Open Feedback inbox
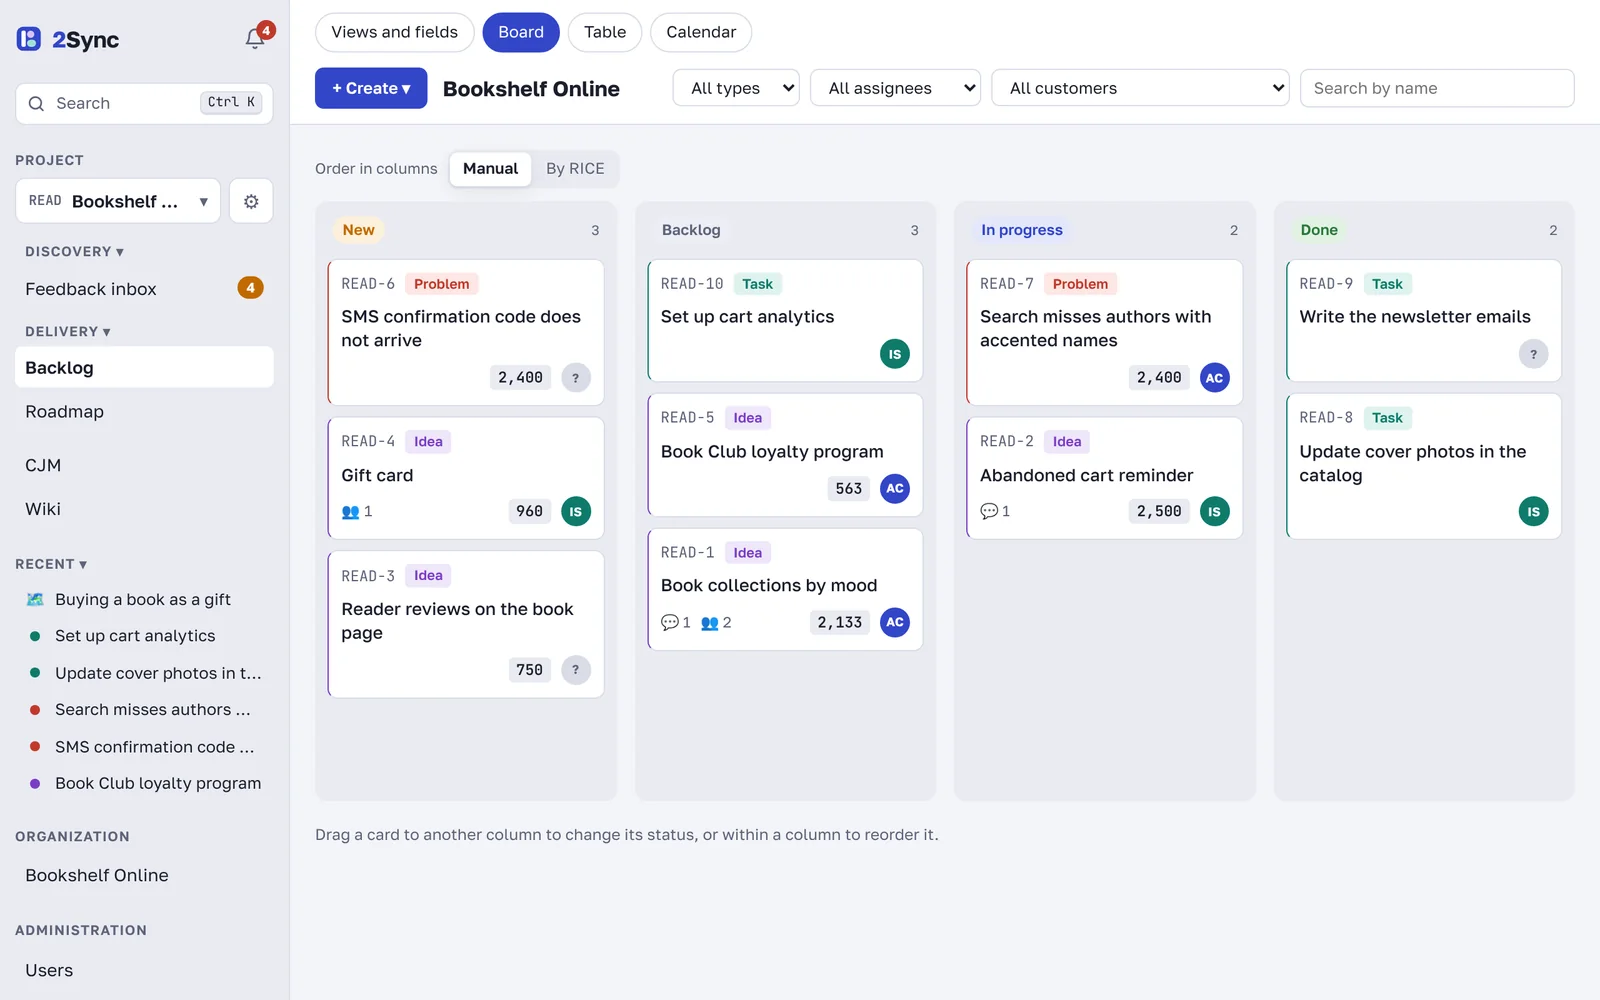 (x=144, y=289)
